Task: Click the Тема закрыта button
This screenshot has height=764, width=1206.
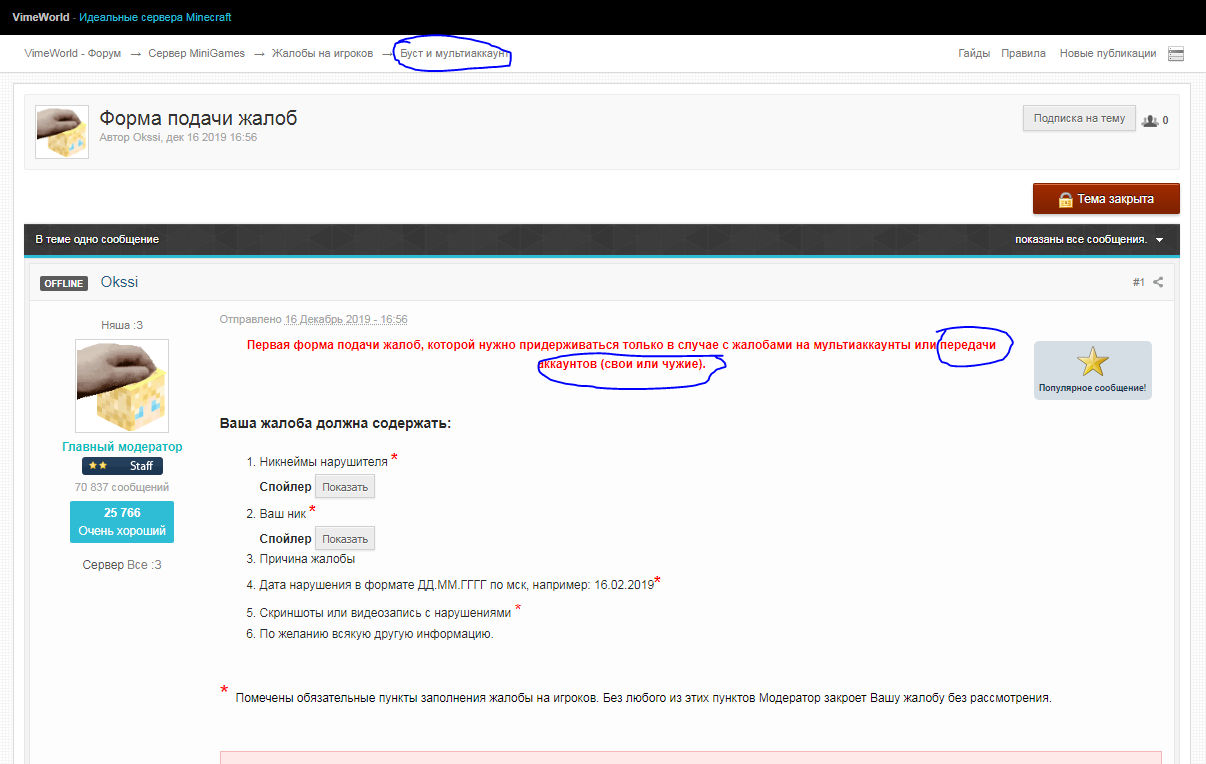Action: coord(1106,199)
